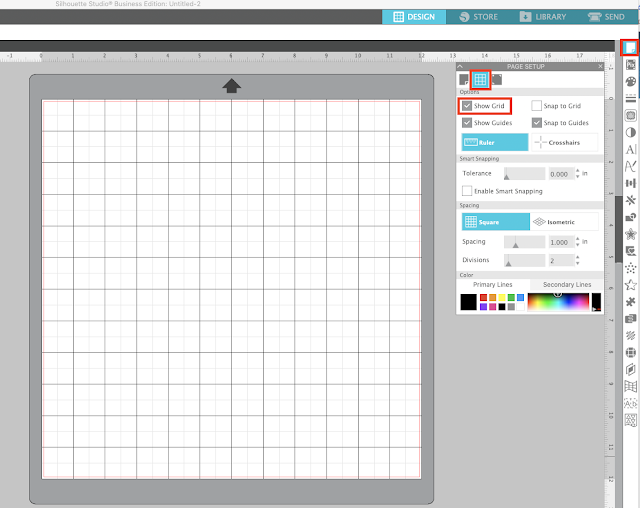Select the Crosshairs guide option

(x=564, y=142)
